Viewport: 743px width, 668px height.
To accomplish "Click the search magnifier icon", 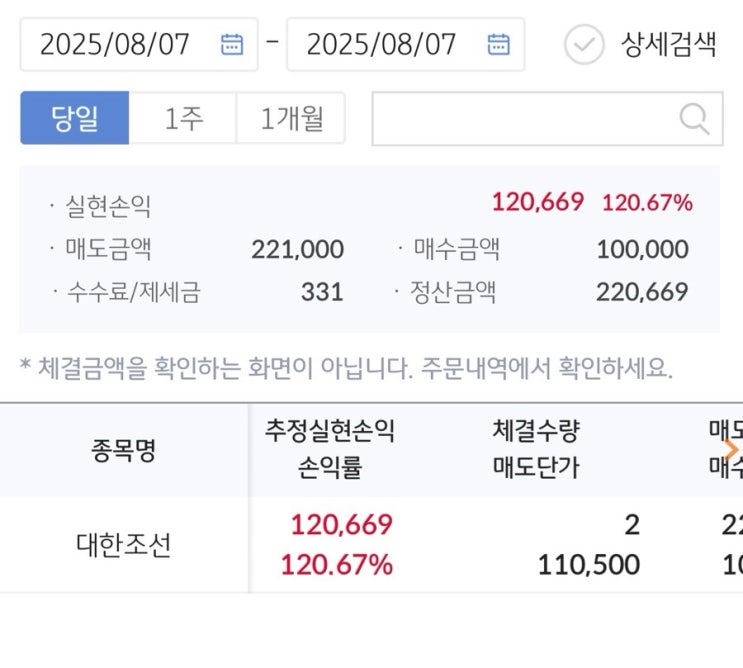I will point(694,119).
